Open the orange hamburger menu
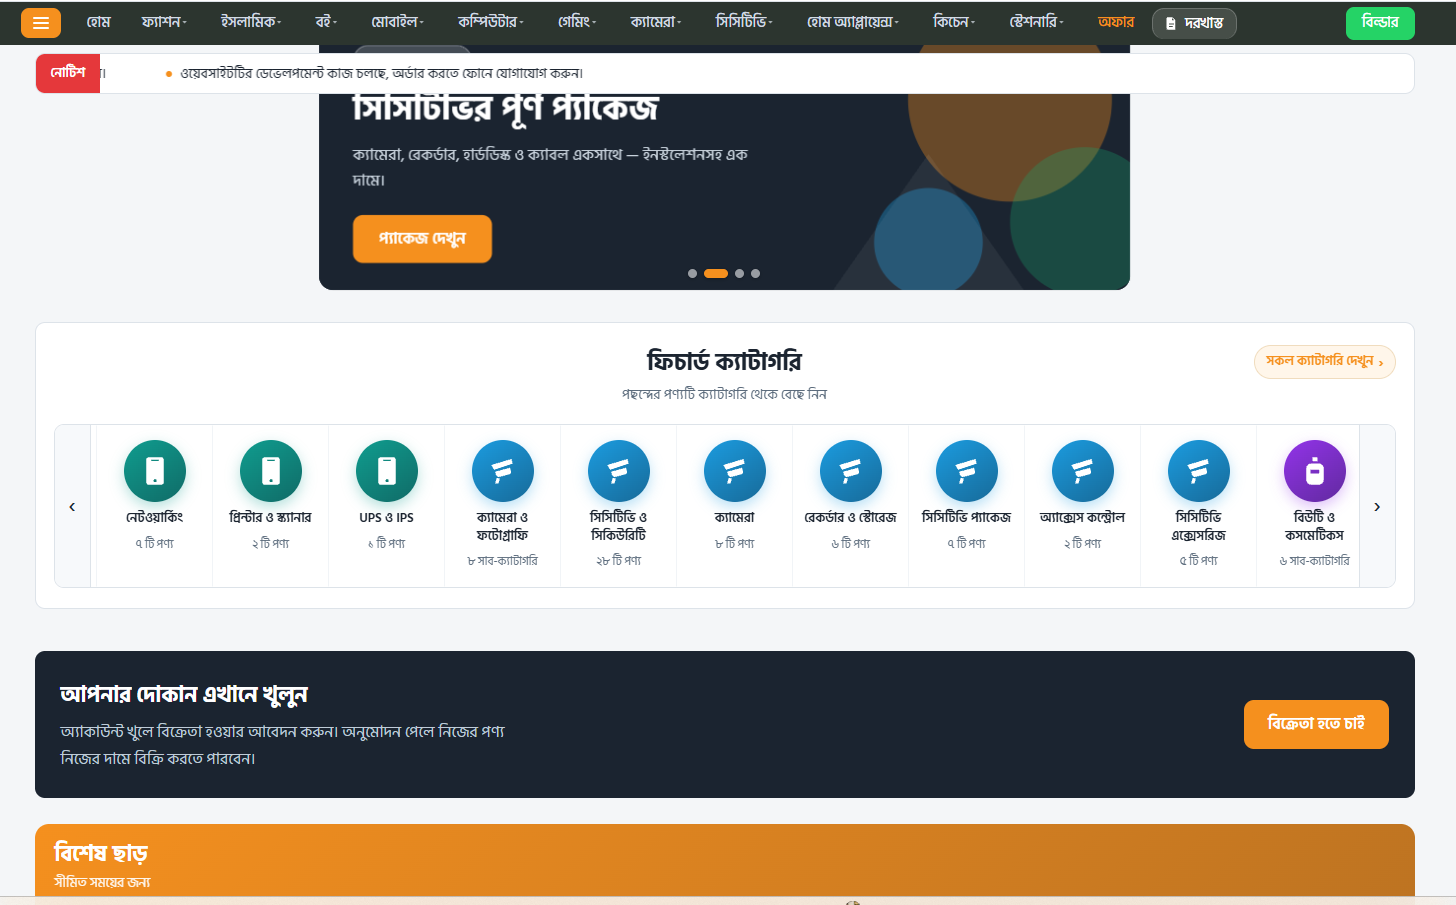The height and width of the screenshot is (905, 1456). tap(41, 23)
